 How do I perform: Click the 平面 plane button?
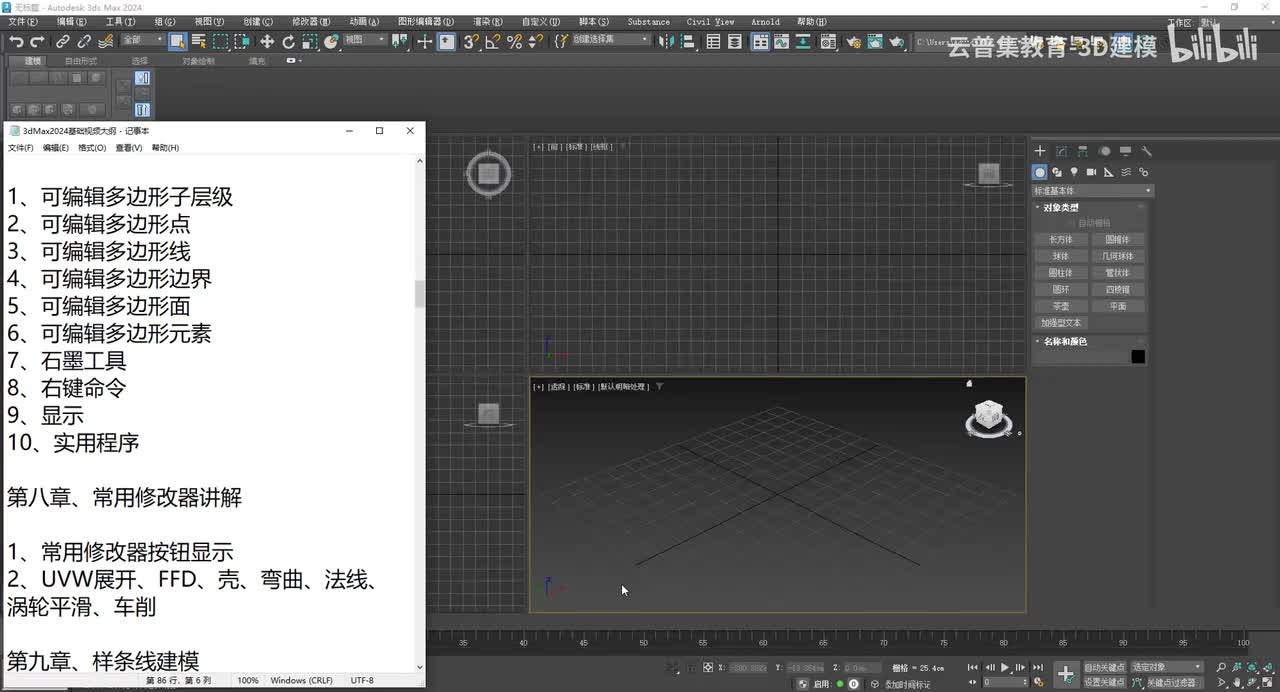click(x=1117, y=306)
